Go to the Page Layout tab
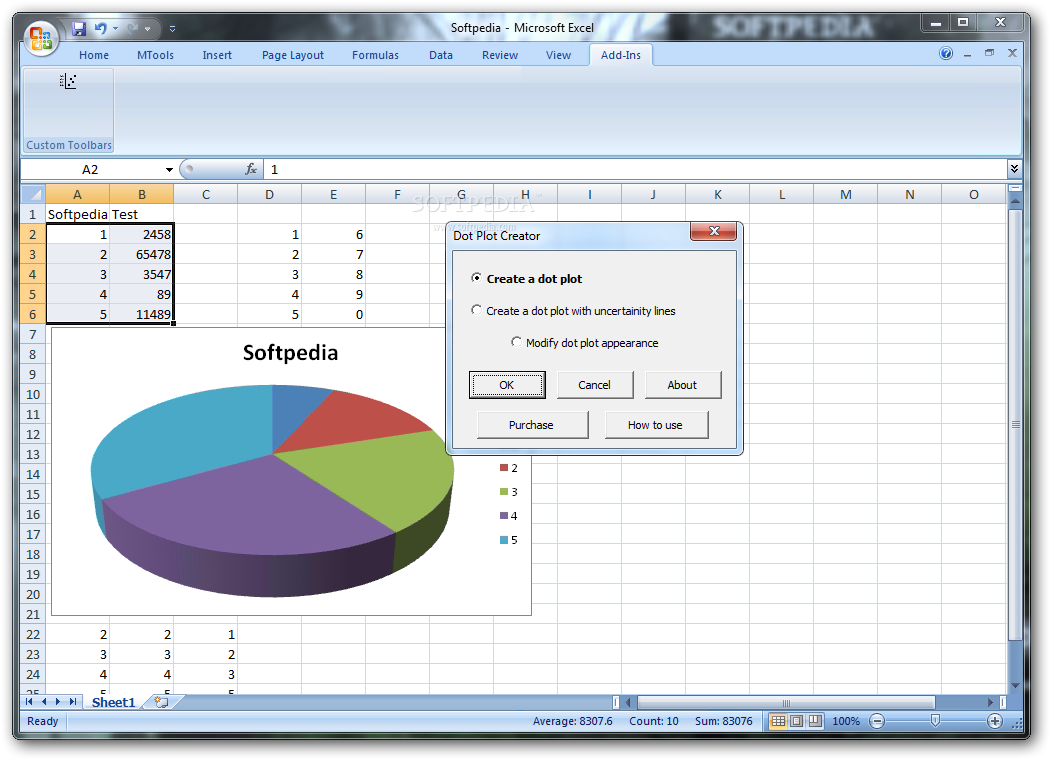The height and width of the screenshot is (760, 1051). tap(293, 55)
